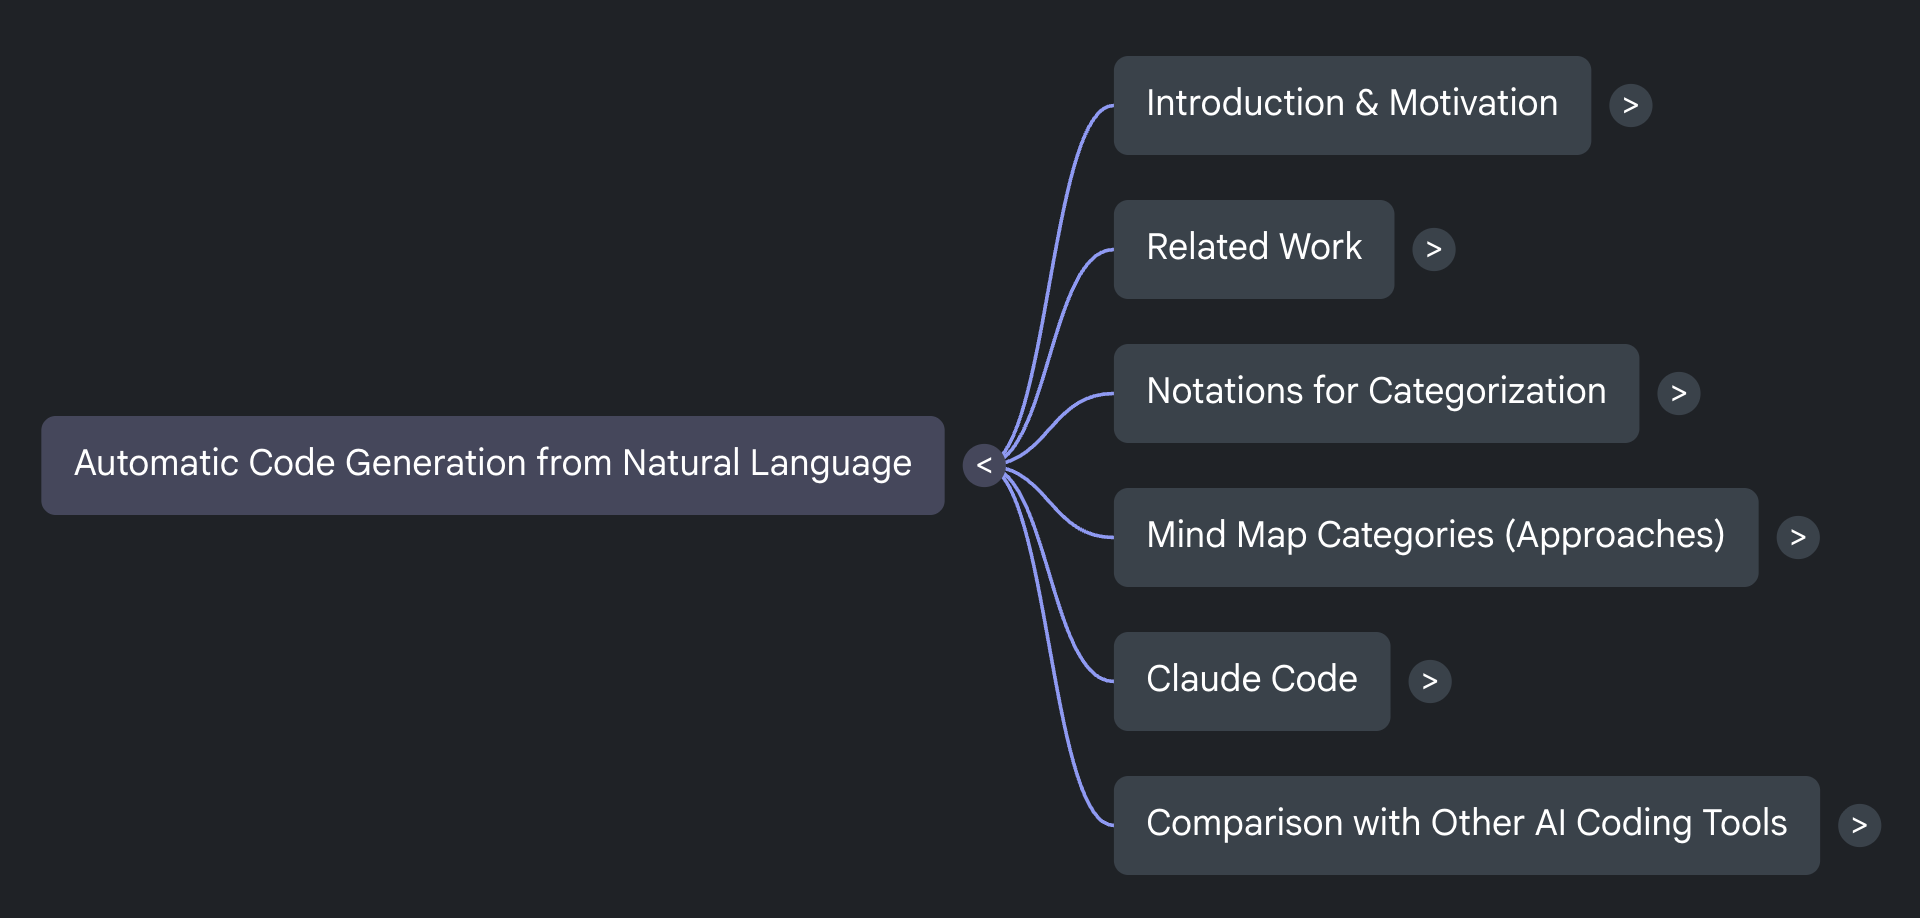1920x918 pixels.
Task: Collapse the root node using its chevron
Action: pos(984,465)
